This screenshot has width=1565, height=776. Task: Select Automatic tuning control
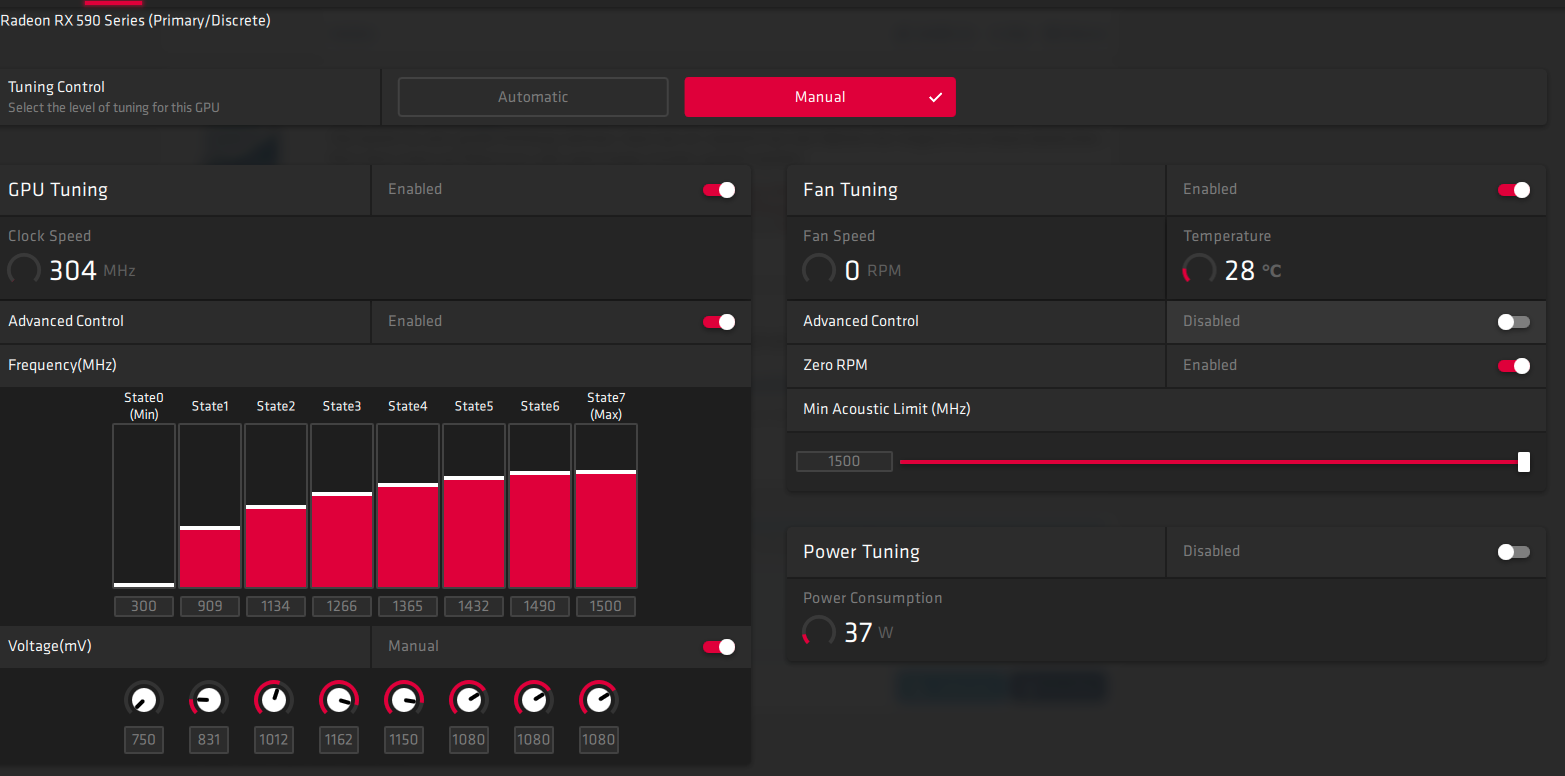tap(533, 97)
